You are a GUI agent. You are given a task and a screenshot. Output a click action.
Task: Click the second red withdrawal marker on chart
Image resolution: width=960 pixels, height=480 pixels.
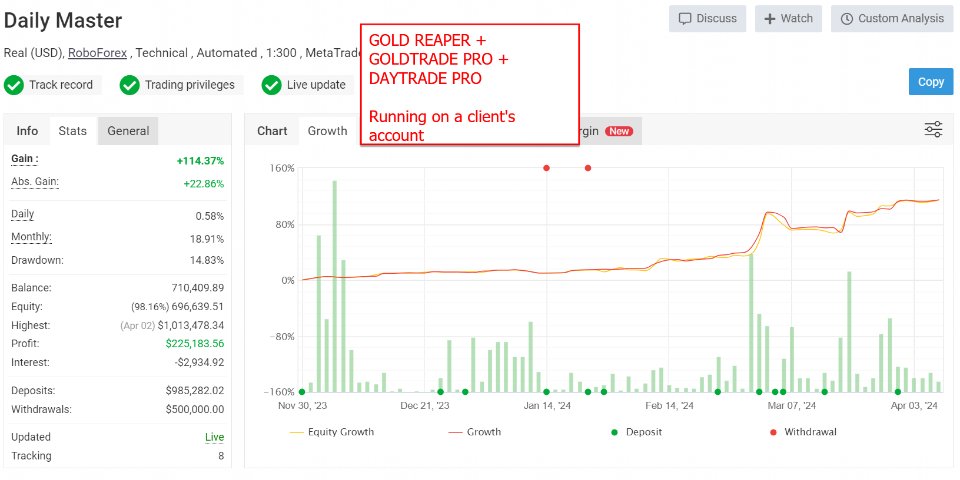(588, 168)
